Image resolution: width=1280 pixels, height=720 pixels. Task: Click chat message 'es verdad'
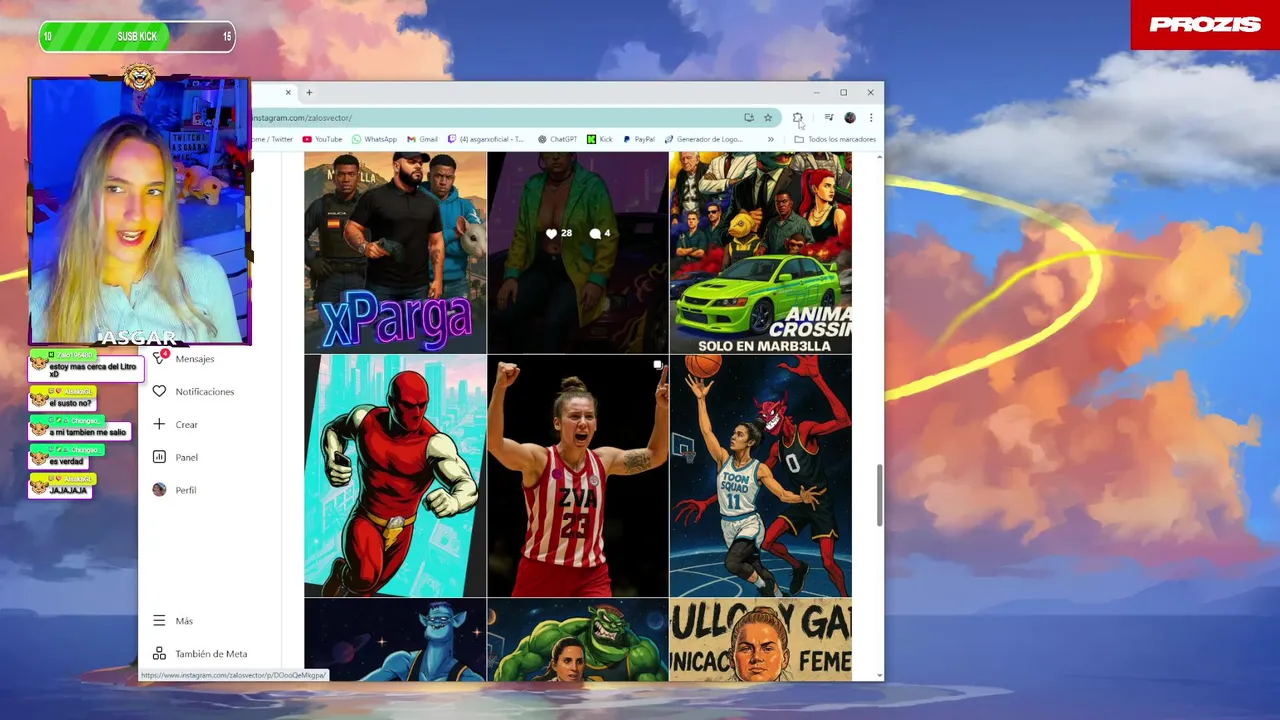tap(67, 457)
